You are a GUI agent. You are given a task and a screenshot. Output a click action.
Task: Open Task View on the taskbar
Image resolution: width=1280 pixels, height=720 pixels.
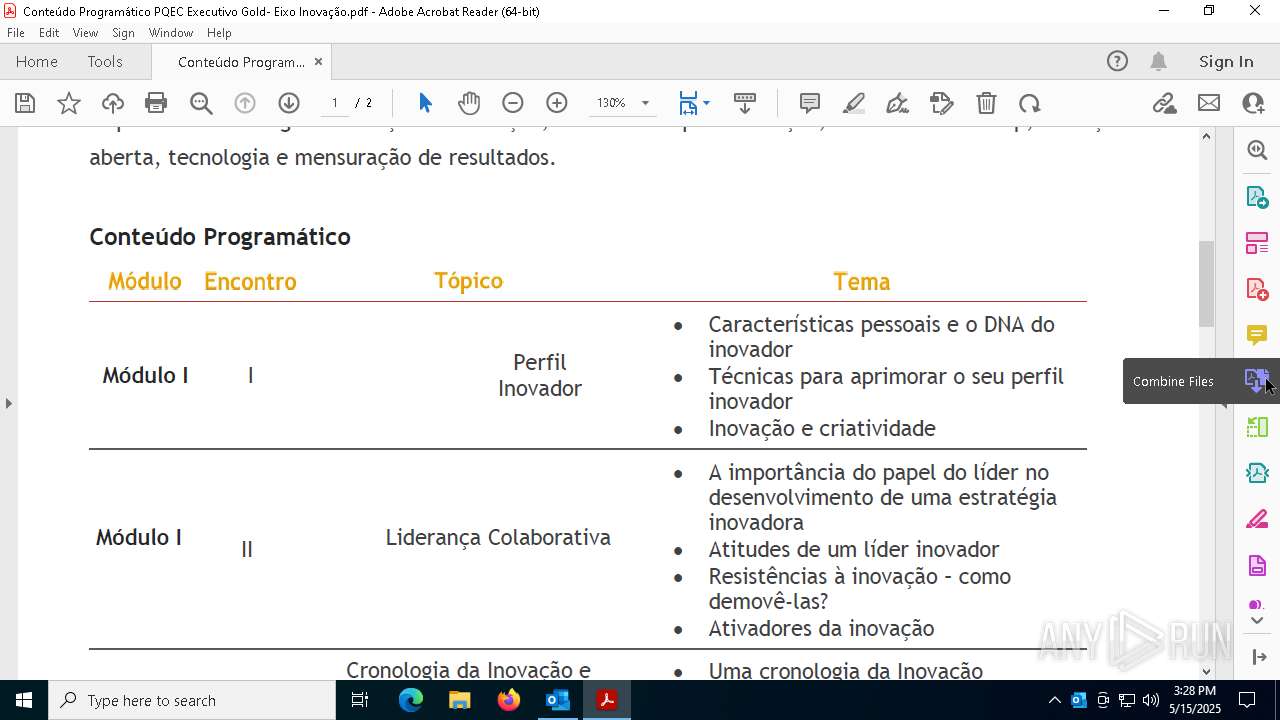[x=360, y=700]
